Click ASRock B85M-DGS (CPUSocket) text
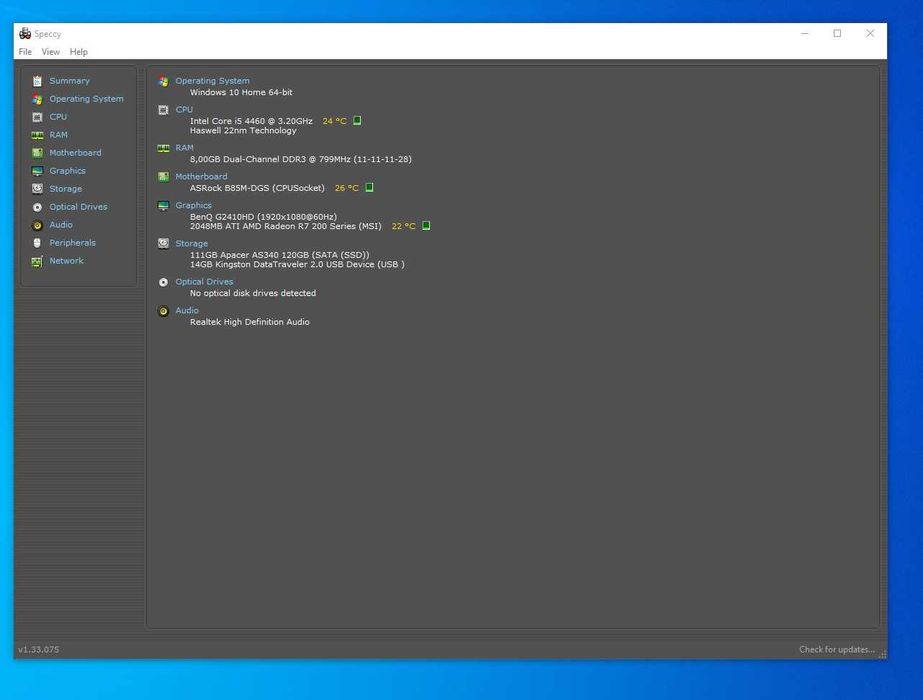Image resolution: width=923 pixels, height=700 pixels. (x=257, y=188)
